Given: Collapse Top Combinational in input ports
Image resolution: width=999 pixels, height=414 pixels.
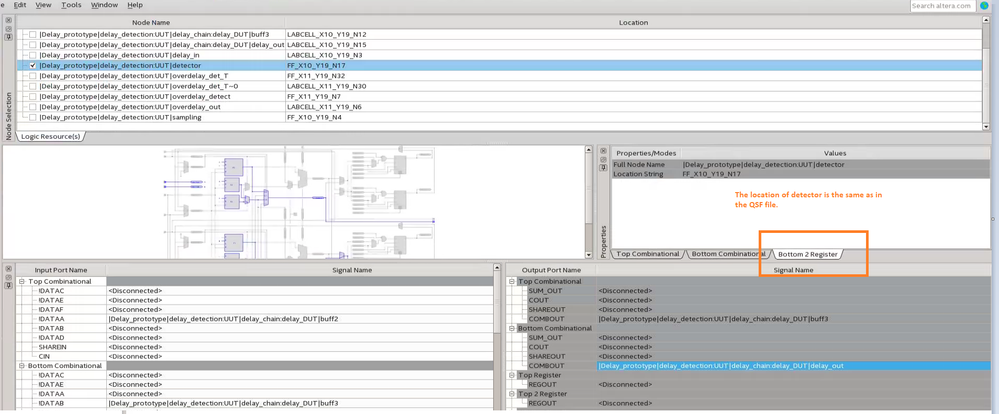Looking at the screenshot, I should coord(22,282).
